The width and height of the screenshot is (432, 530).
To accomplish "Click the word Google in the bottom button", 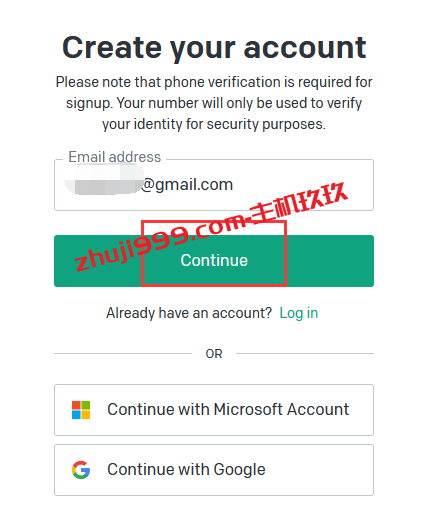I will [x=239, y=470].
